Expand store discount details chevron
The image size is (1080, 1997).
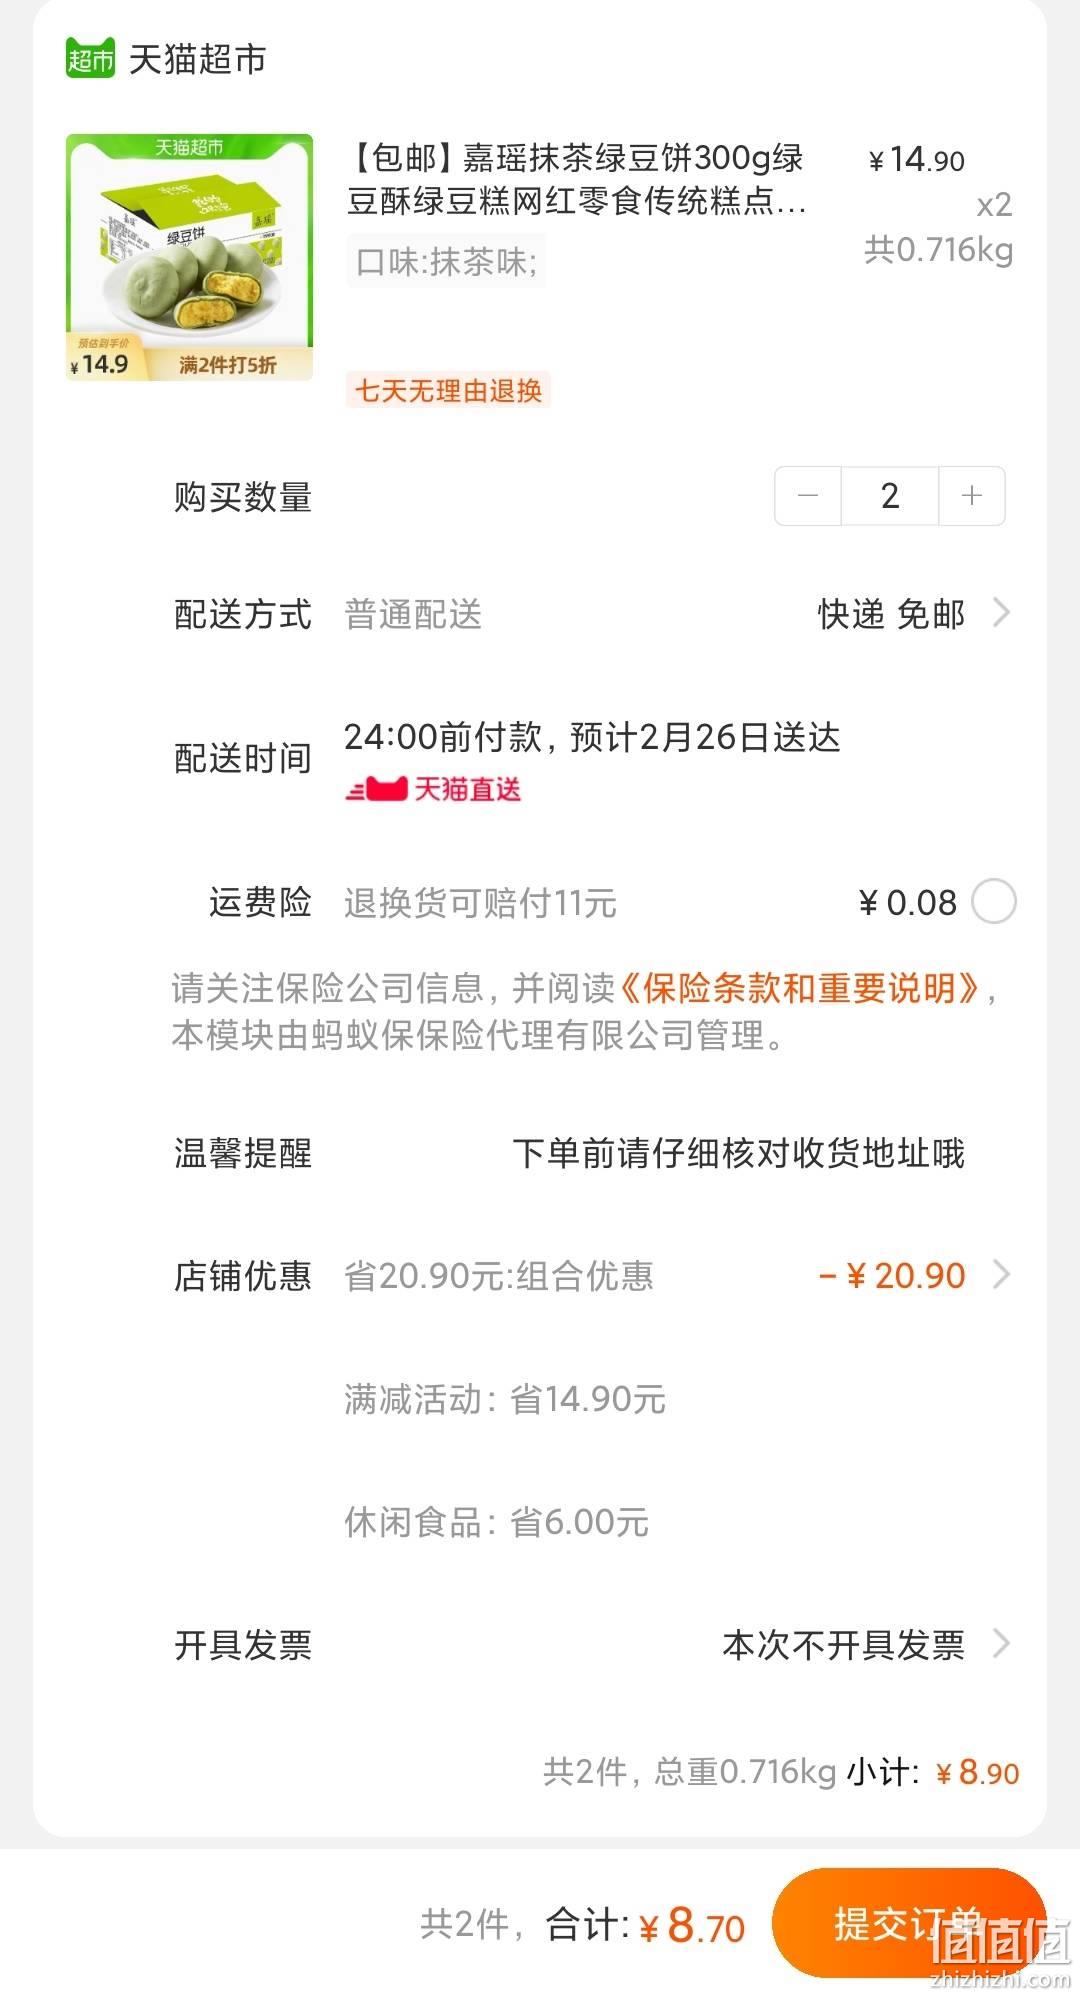(1001, 1274)
